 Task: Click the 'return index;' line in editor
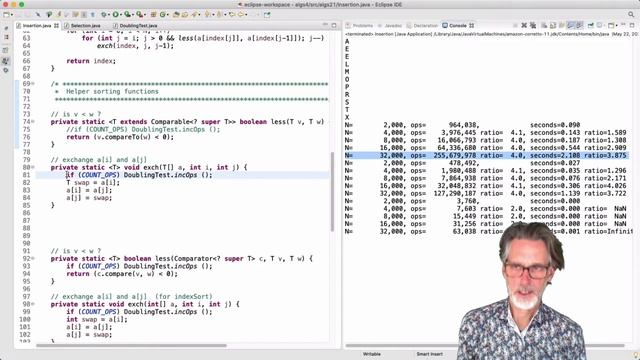click(x=91, y=61)
